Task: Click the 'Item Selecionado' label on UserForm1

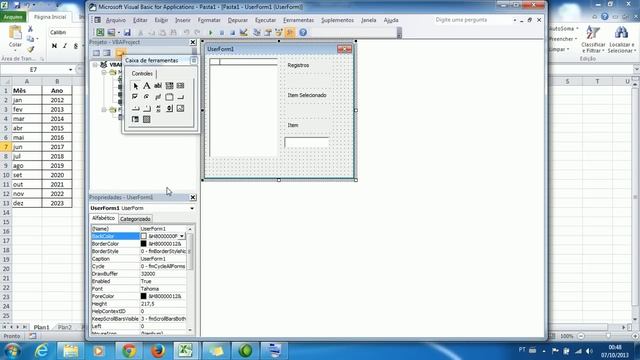Action: [x=307, y=95]
